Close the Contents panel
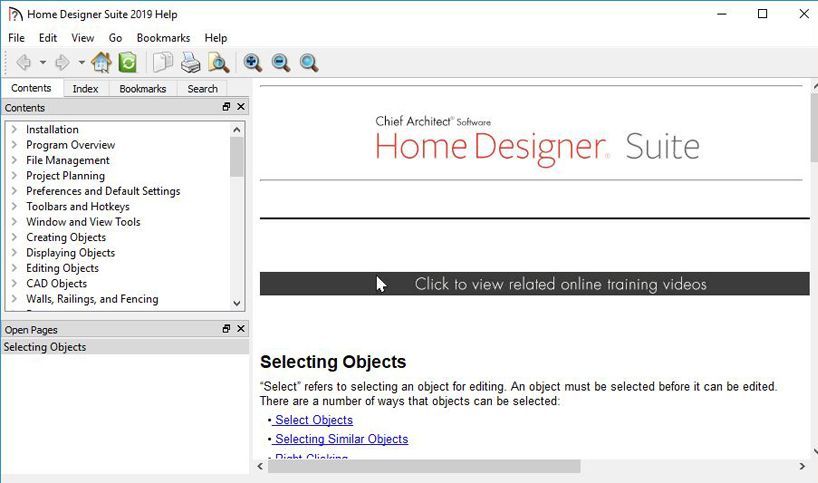This screenshot has width=818, height=483. (x=240, y=106)
